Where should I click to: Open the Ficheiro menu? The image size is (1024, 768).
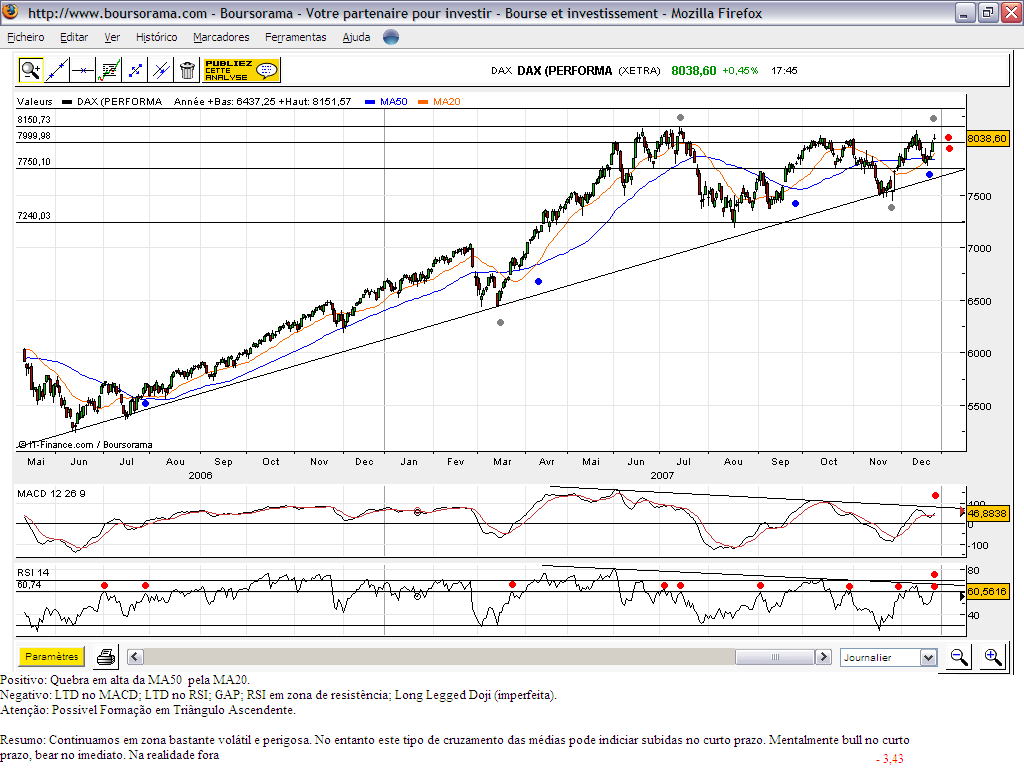click(26, 37)
